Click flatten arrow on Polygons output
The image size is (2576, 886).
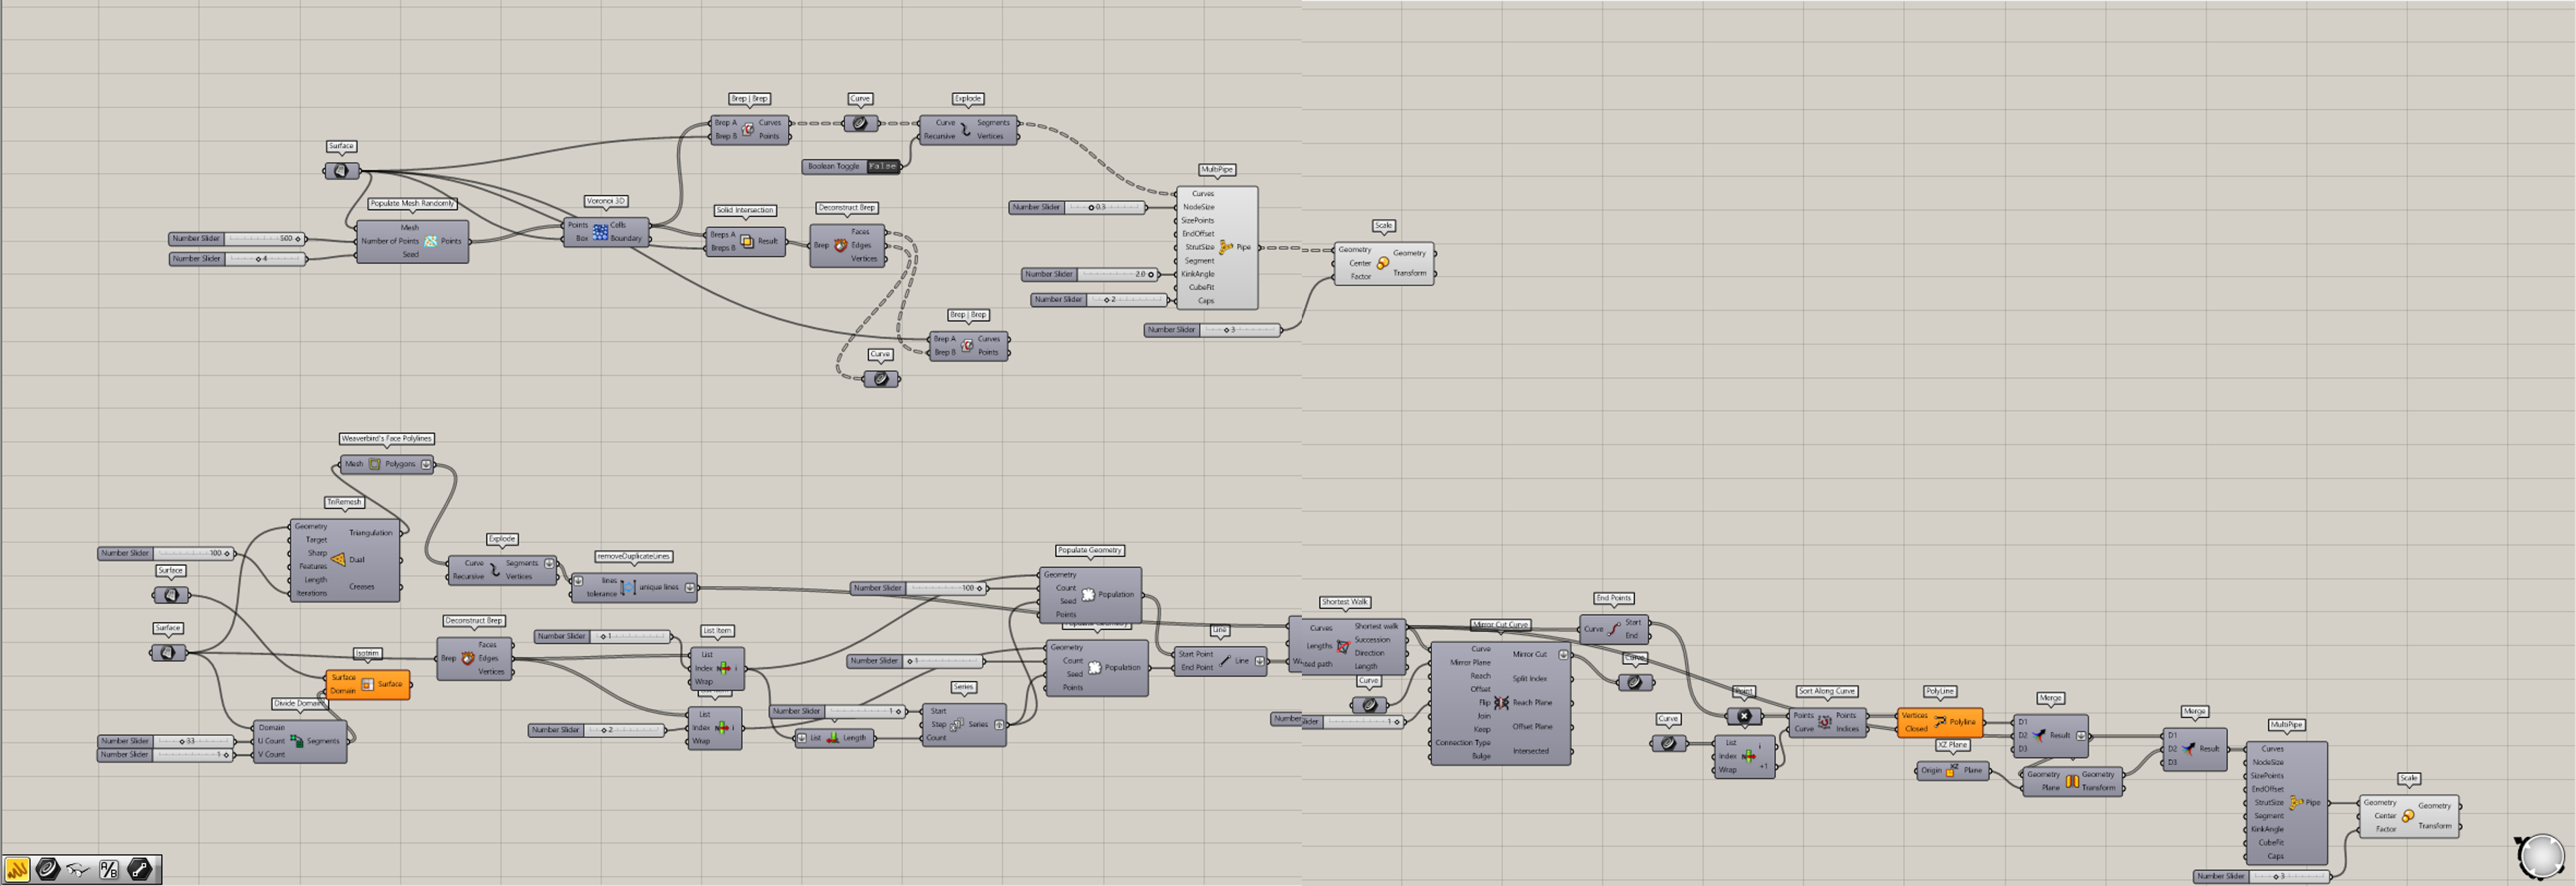coord(426,464)
